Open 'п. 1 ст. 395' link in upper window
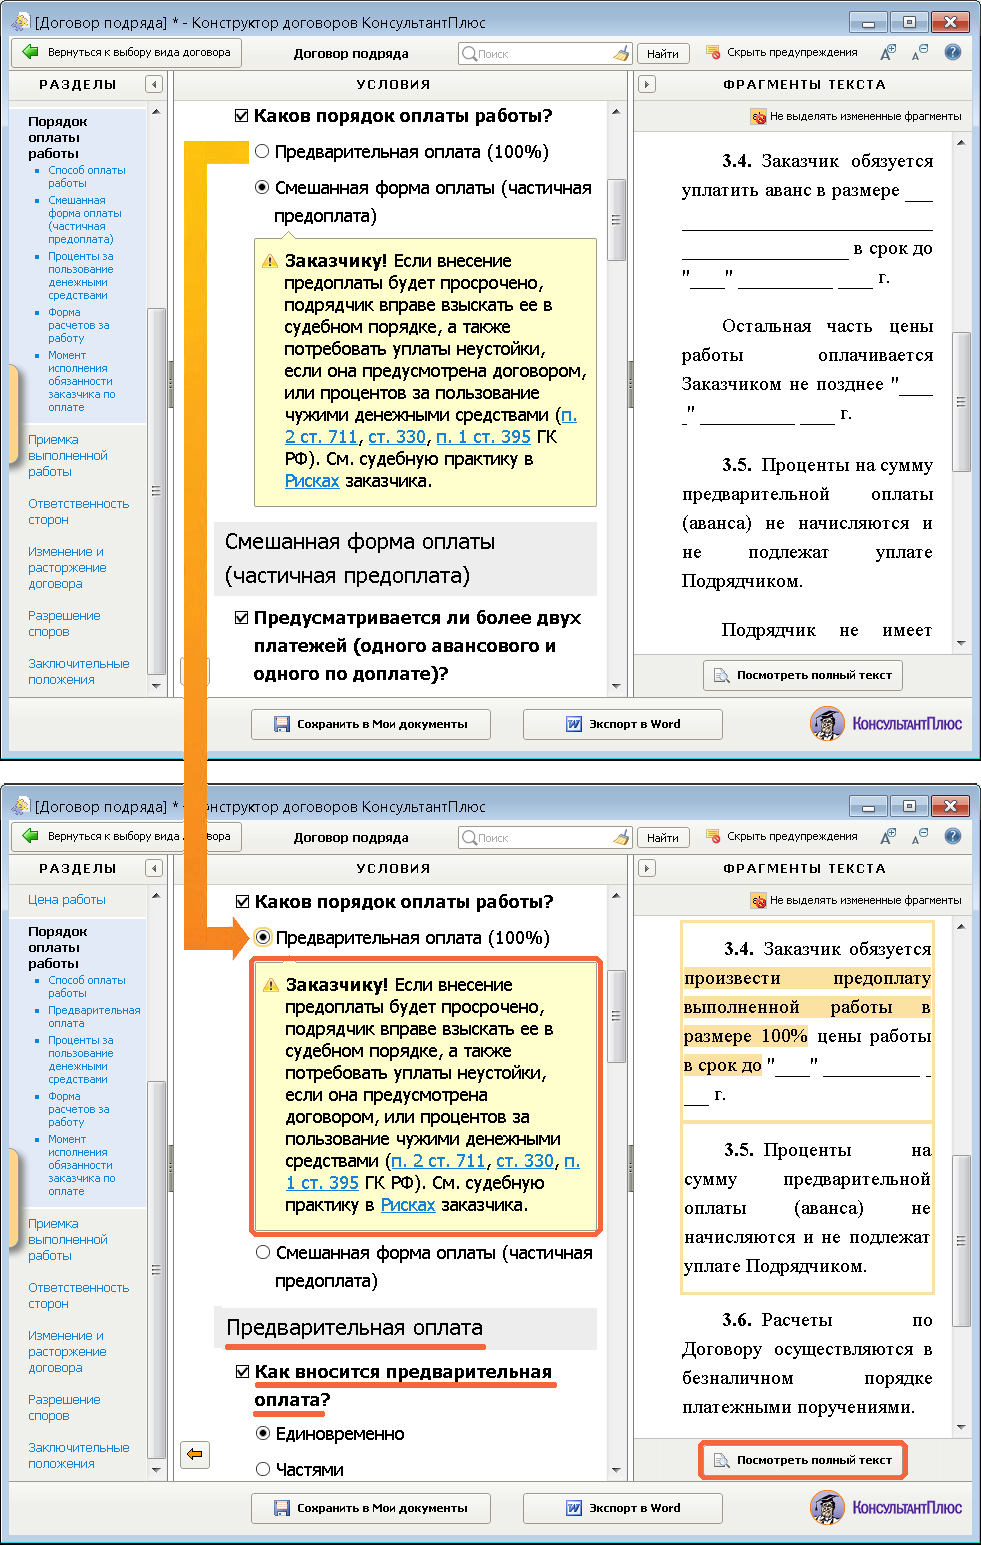981x1546 pixels. coord(484,437)
